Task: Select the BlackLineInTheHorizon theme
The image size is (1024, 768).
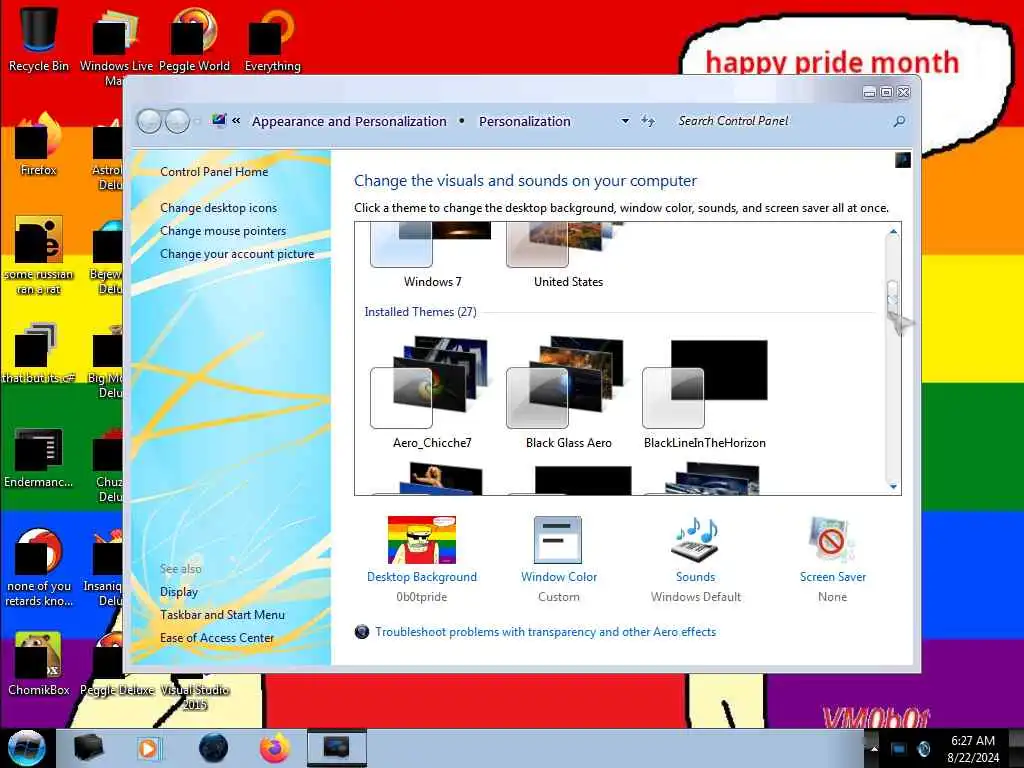Action: click(x=705, y=392)
